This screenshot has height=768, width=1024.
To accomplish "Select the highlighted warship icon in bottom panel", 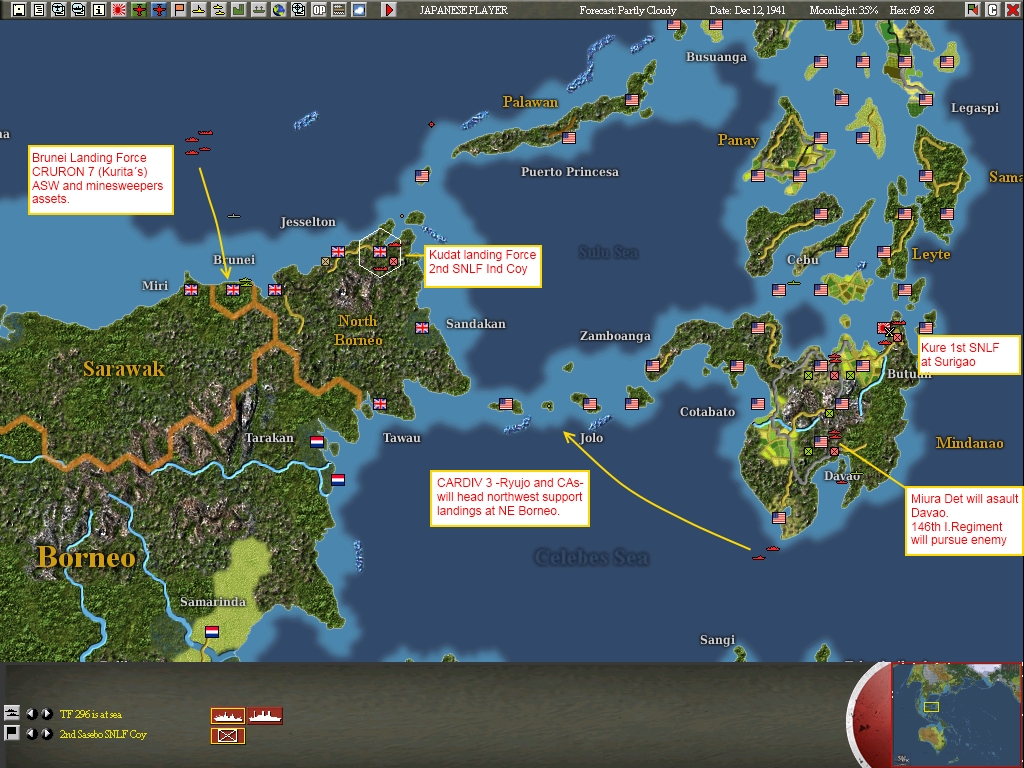I will pyautogui.click(x=228, y=716).
